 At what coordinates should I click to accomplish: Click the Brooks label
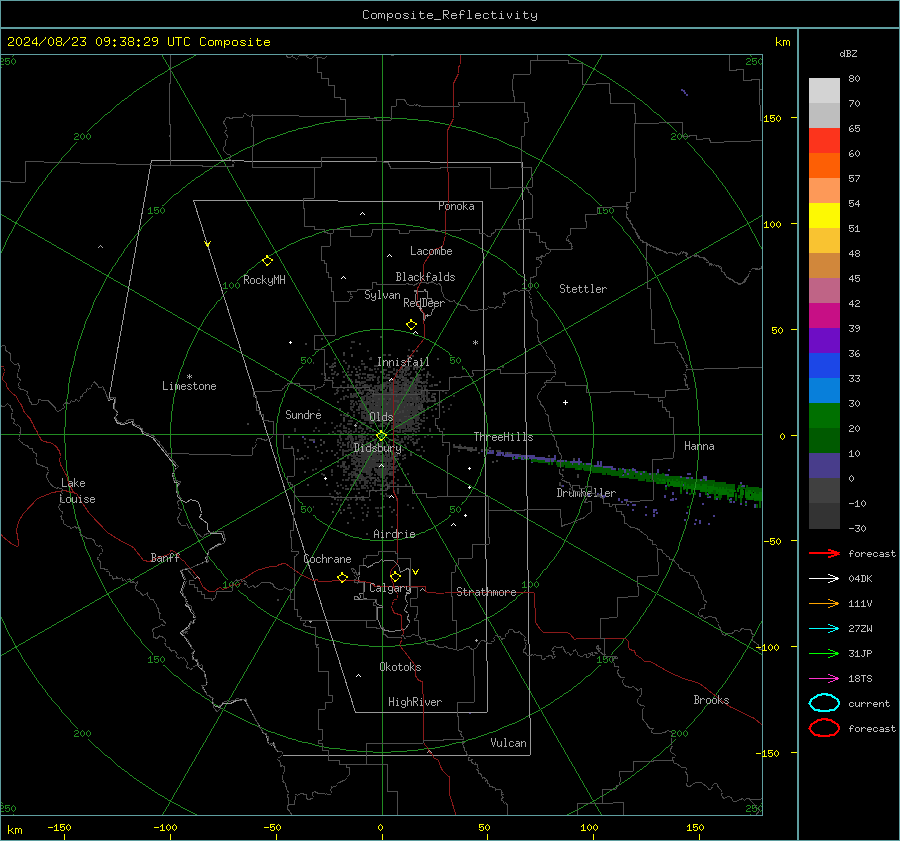point(711,700)
